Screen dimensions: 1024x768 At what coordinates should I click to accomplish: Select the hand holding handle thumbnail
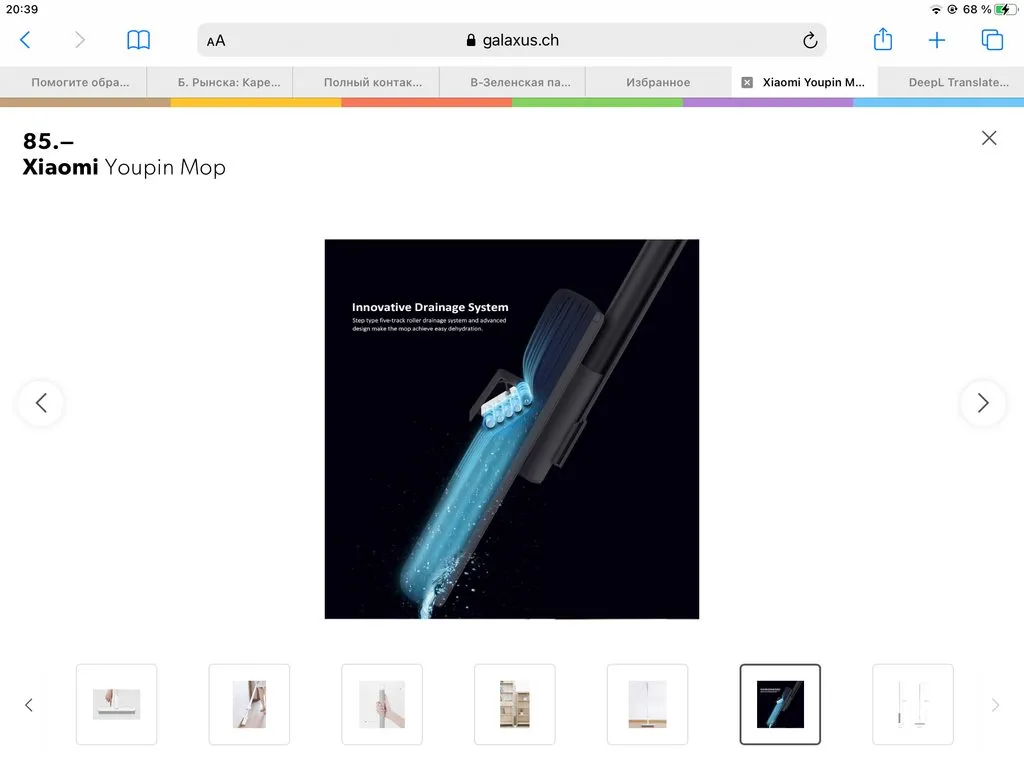382,704
